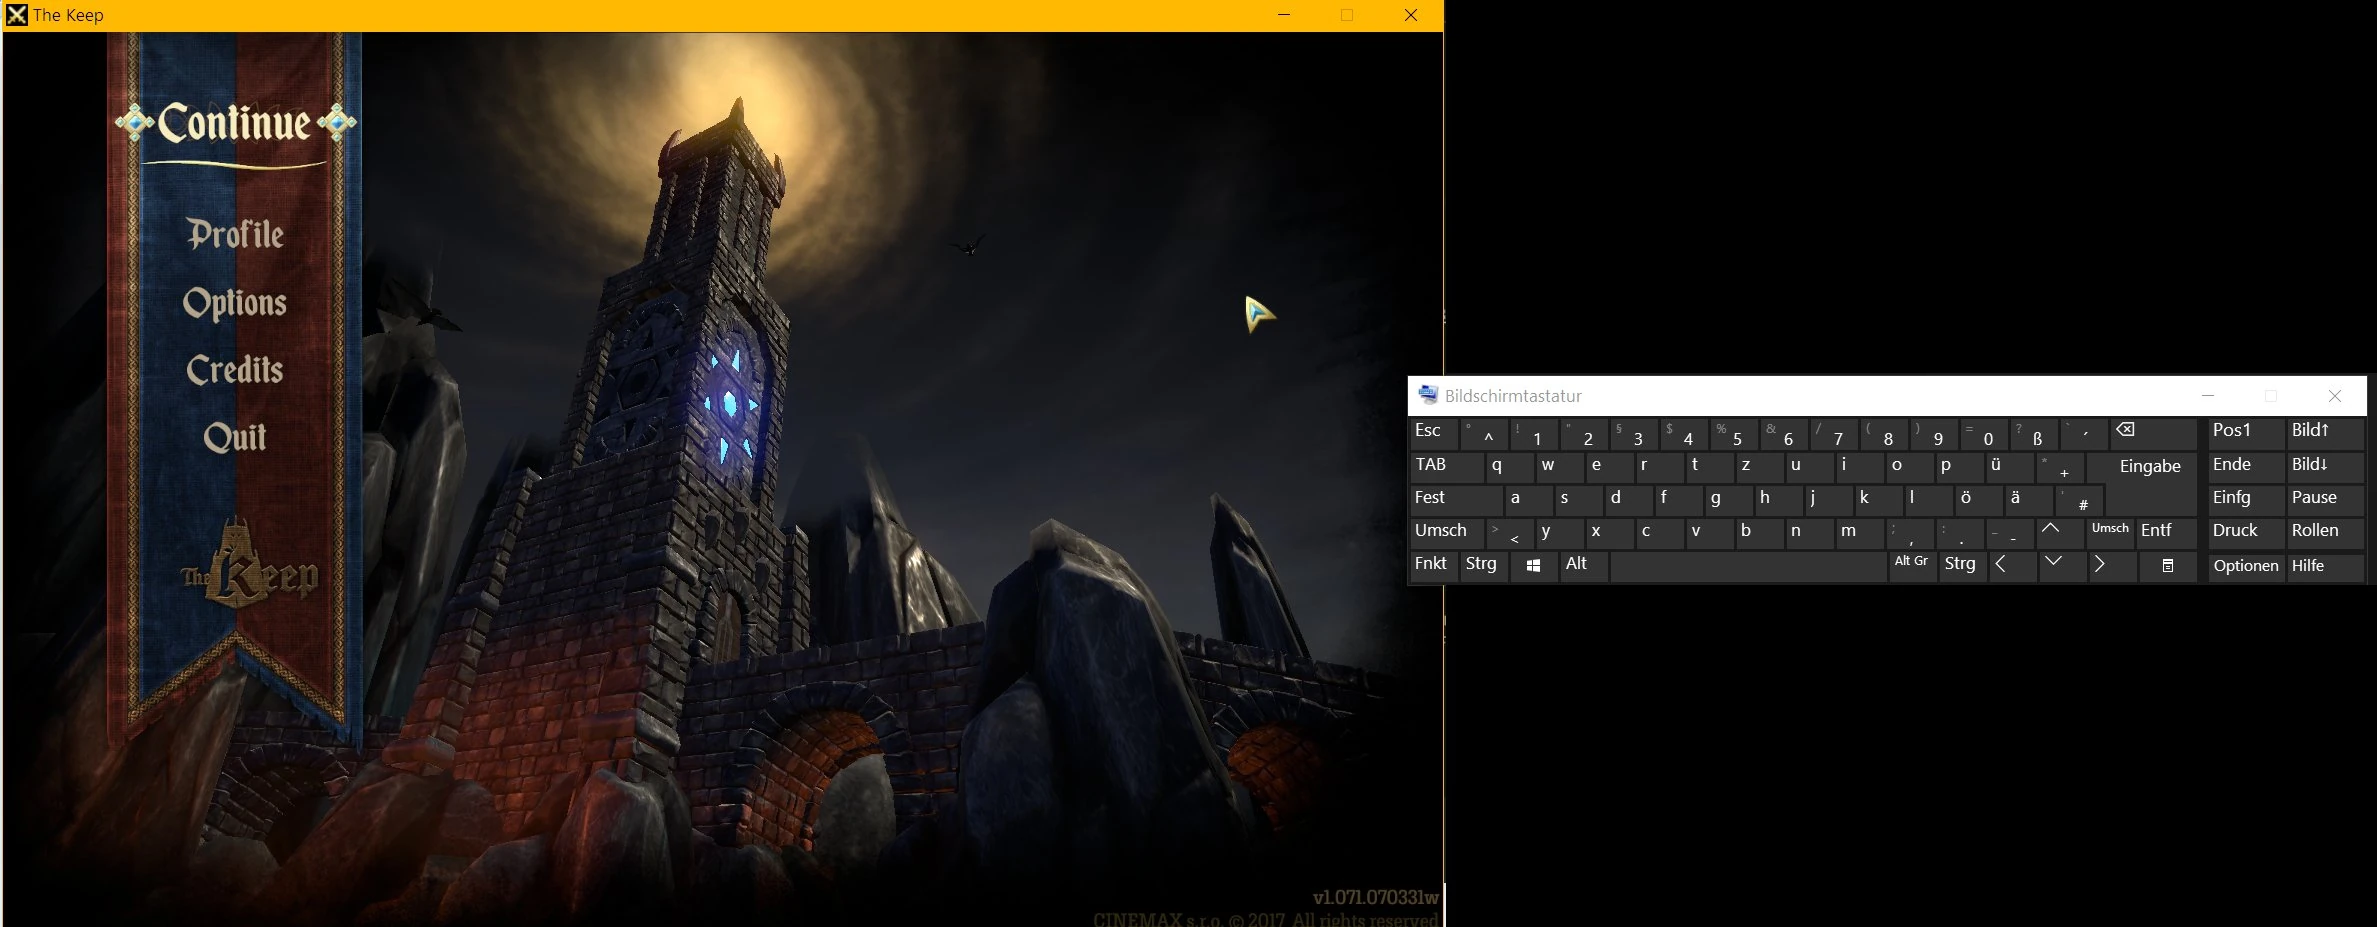2377x927 pixels.
Task: Click the Windows logo key
Action: pyautogui.click(x=1533, y=566)
